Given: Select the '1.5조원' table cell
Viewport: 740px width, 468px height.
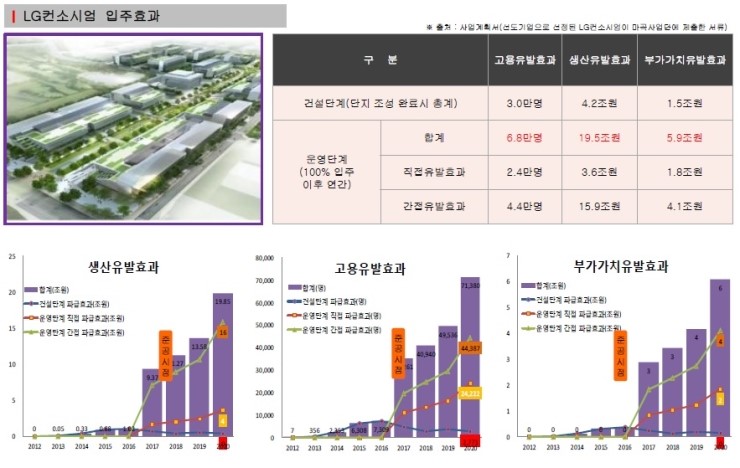Looking at the screenshot, I should point(685,103).
